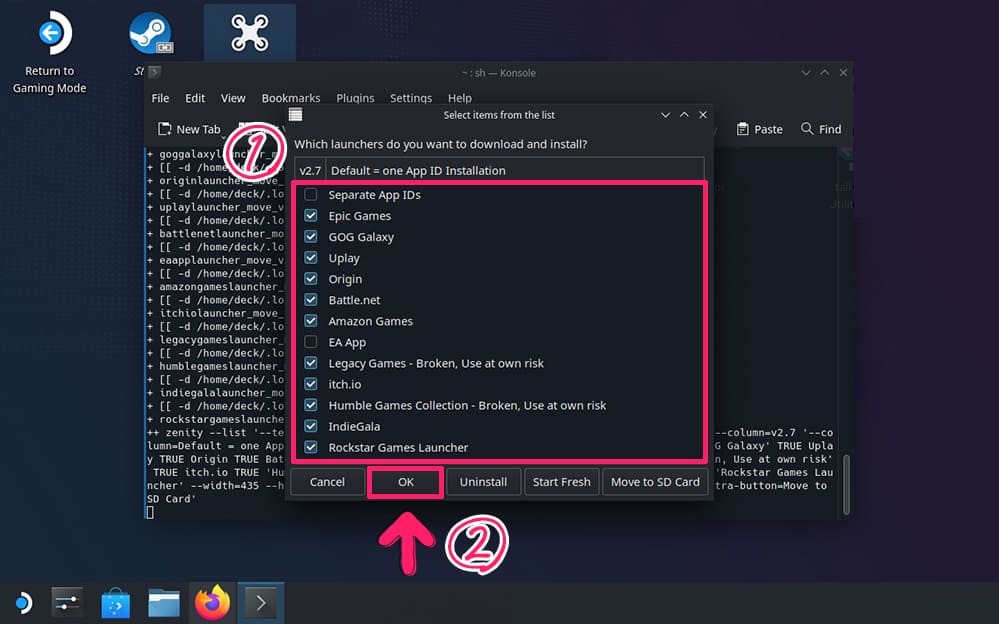Image resolution: width=999 pixels, height=624 pixels.
Task: Check the EA App checkbox
Action: [x=311, y=342]
